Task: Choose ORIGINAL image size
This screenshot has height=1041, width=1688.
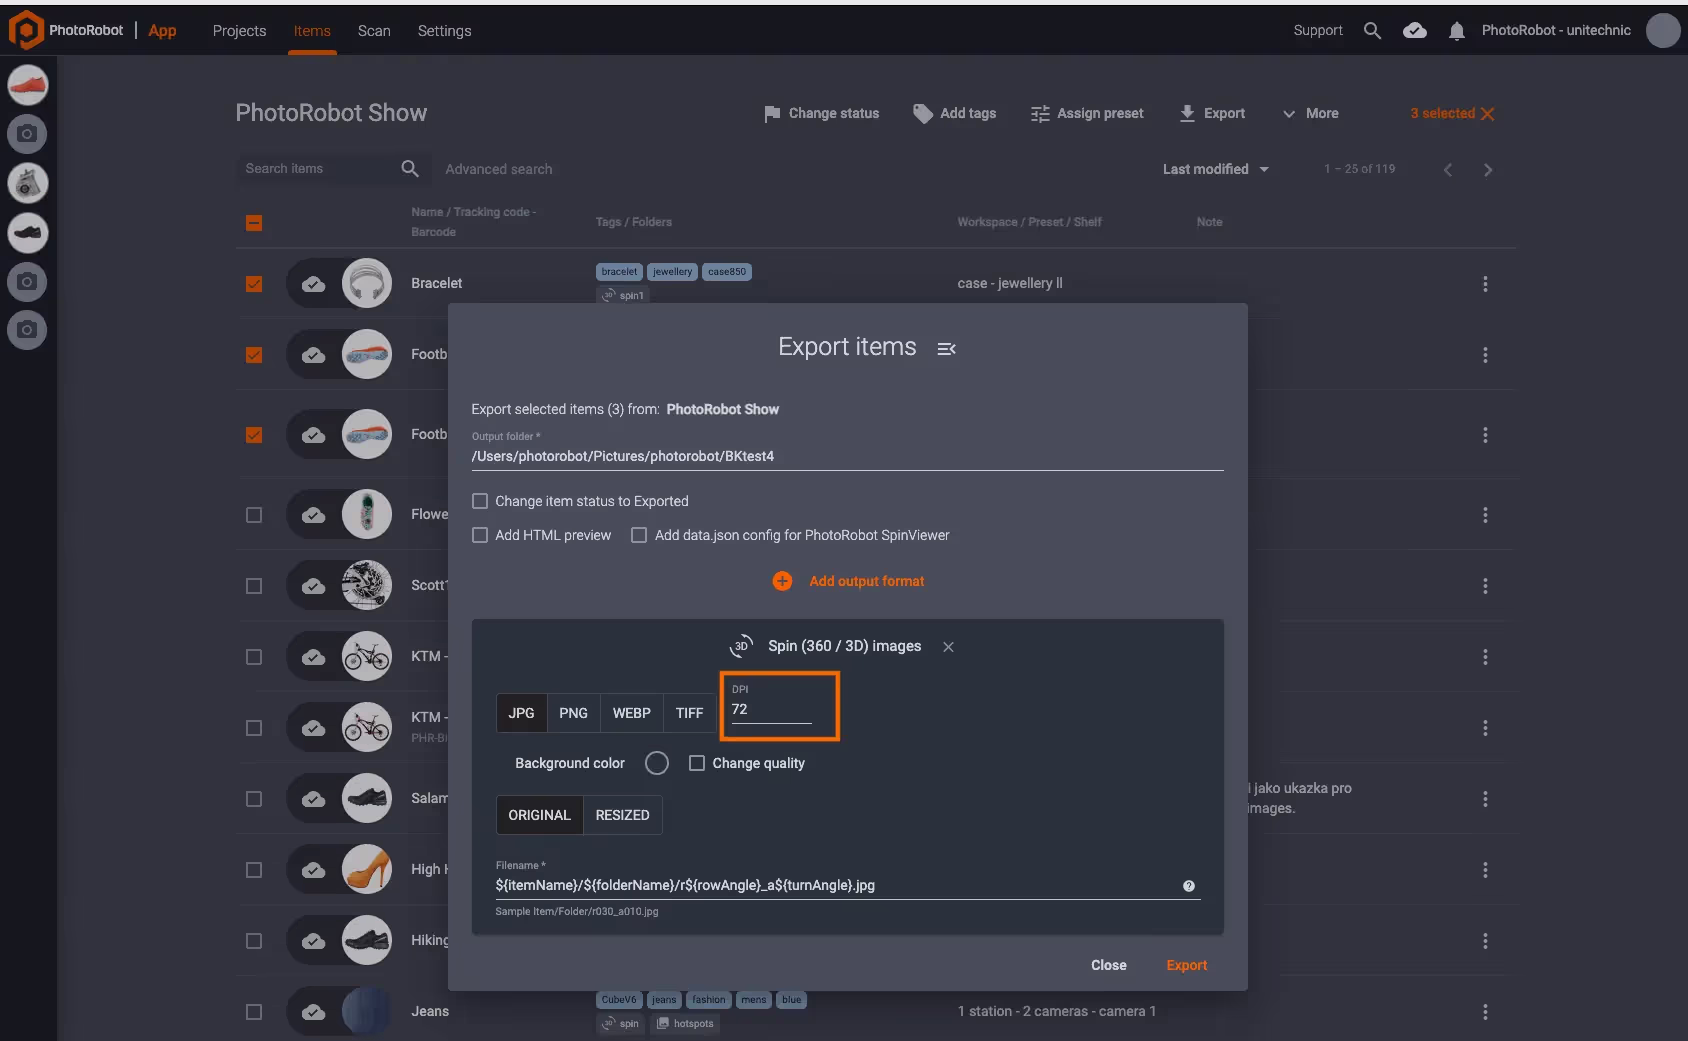Action: (539, 815)
